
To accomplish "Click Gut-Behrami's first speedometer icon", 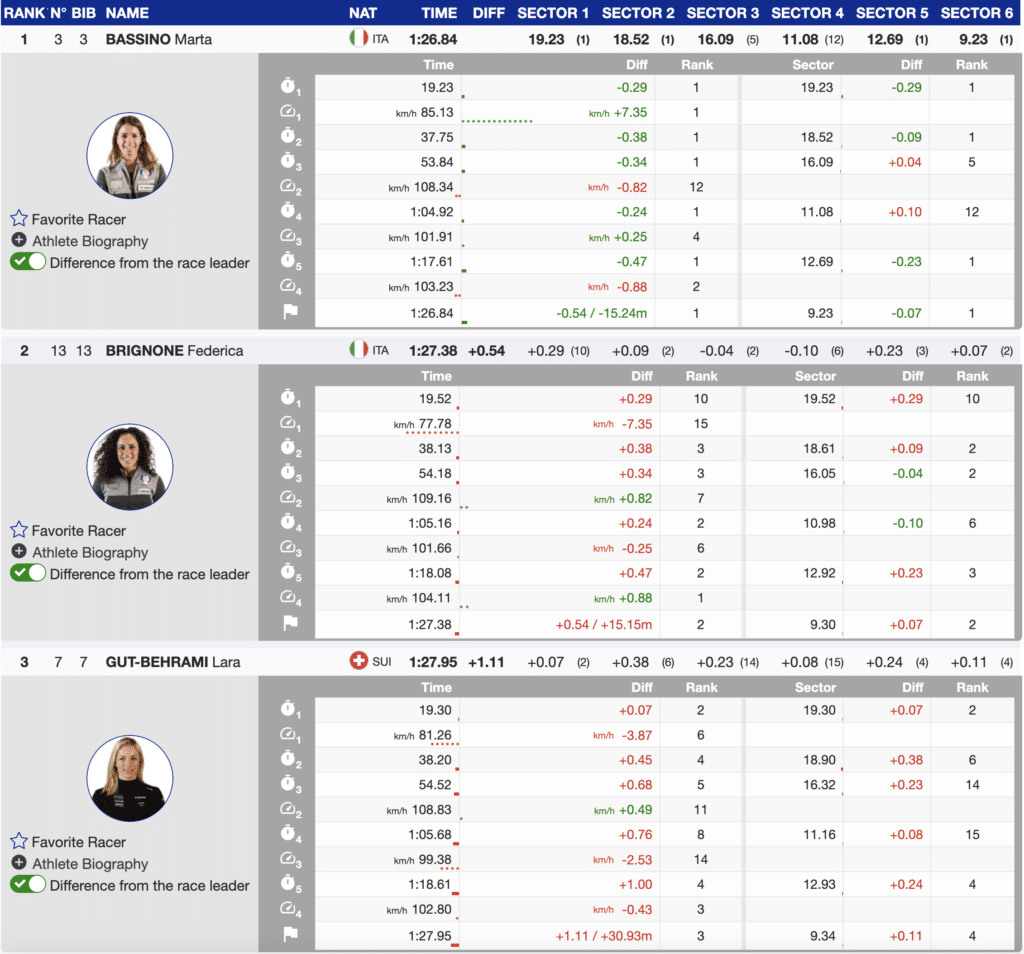I will point(290,735).
